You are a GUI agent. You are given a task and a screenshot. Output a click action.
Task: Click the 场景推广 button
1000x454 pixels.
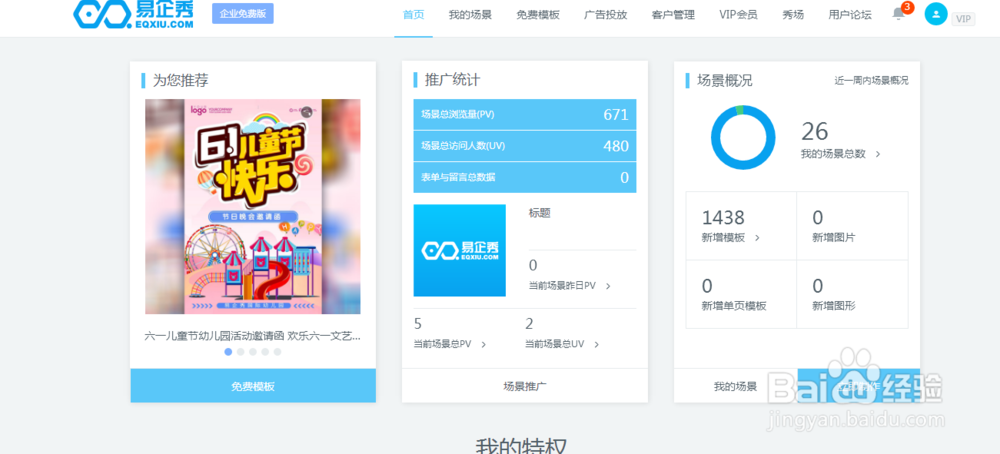(x=525, y=386)
